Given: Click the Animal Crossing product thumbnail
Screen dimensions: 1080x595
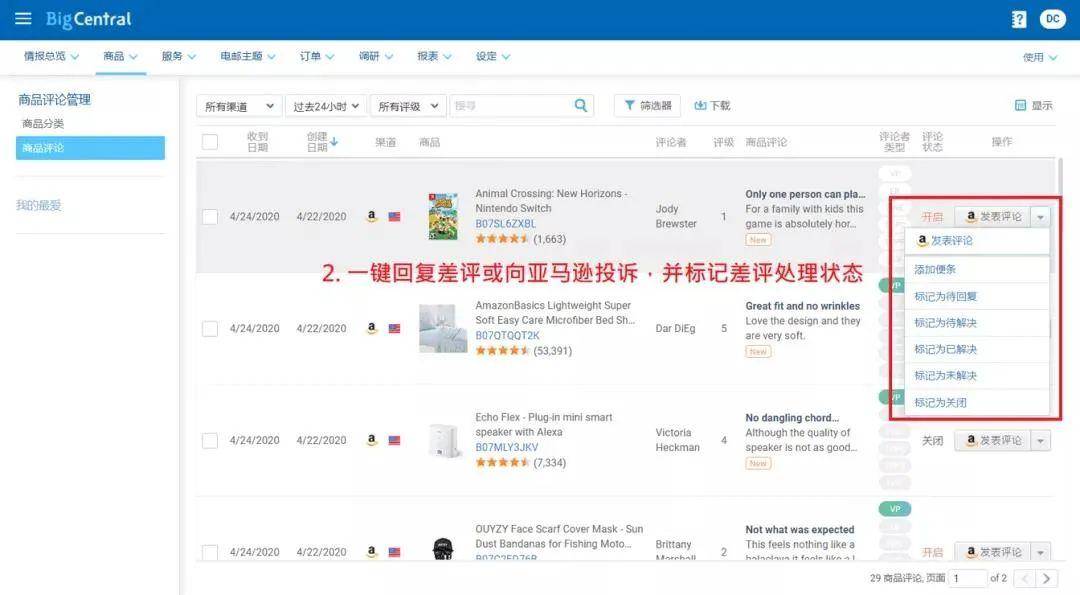Looking at the screenshot, I should [x=442, y=216].
